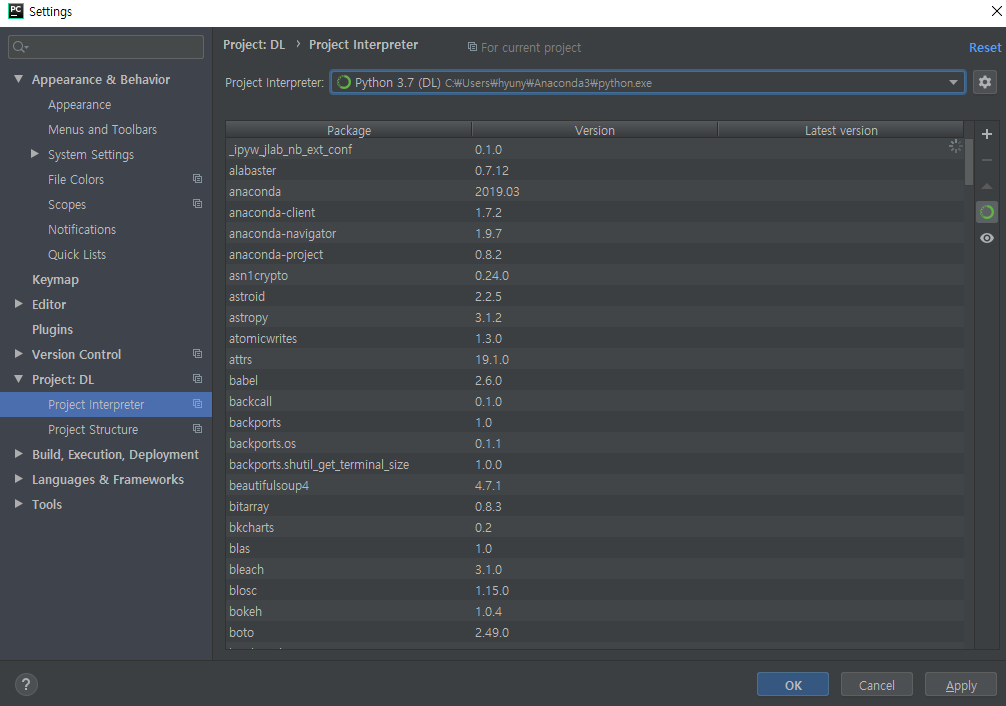Click the copy icon beside Version Control
Screen dimensions: 1006x706
(198, 354)
